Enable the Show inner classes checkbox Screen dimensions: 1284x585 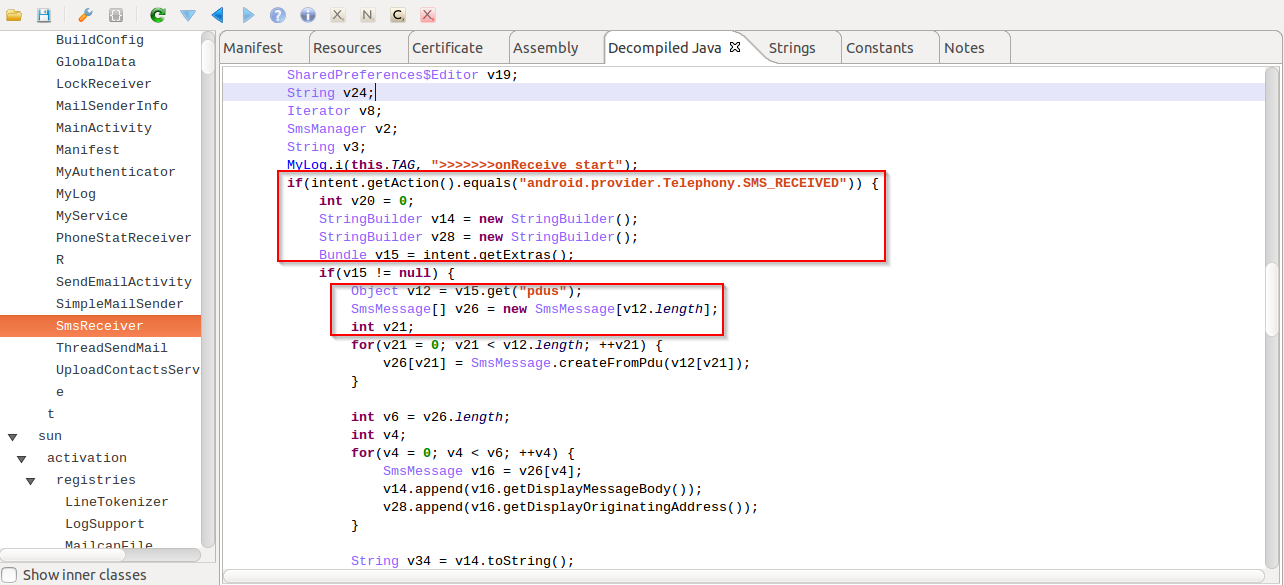(x=9, y=575)
